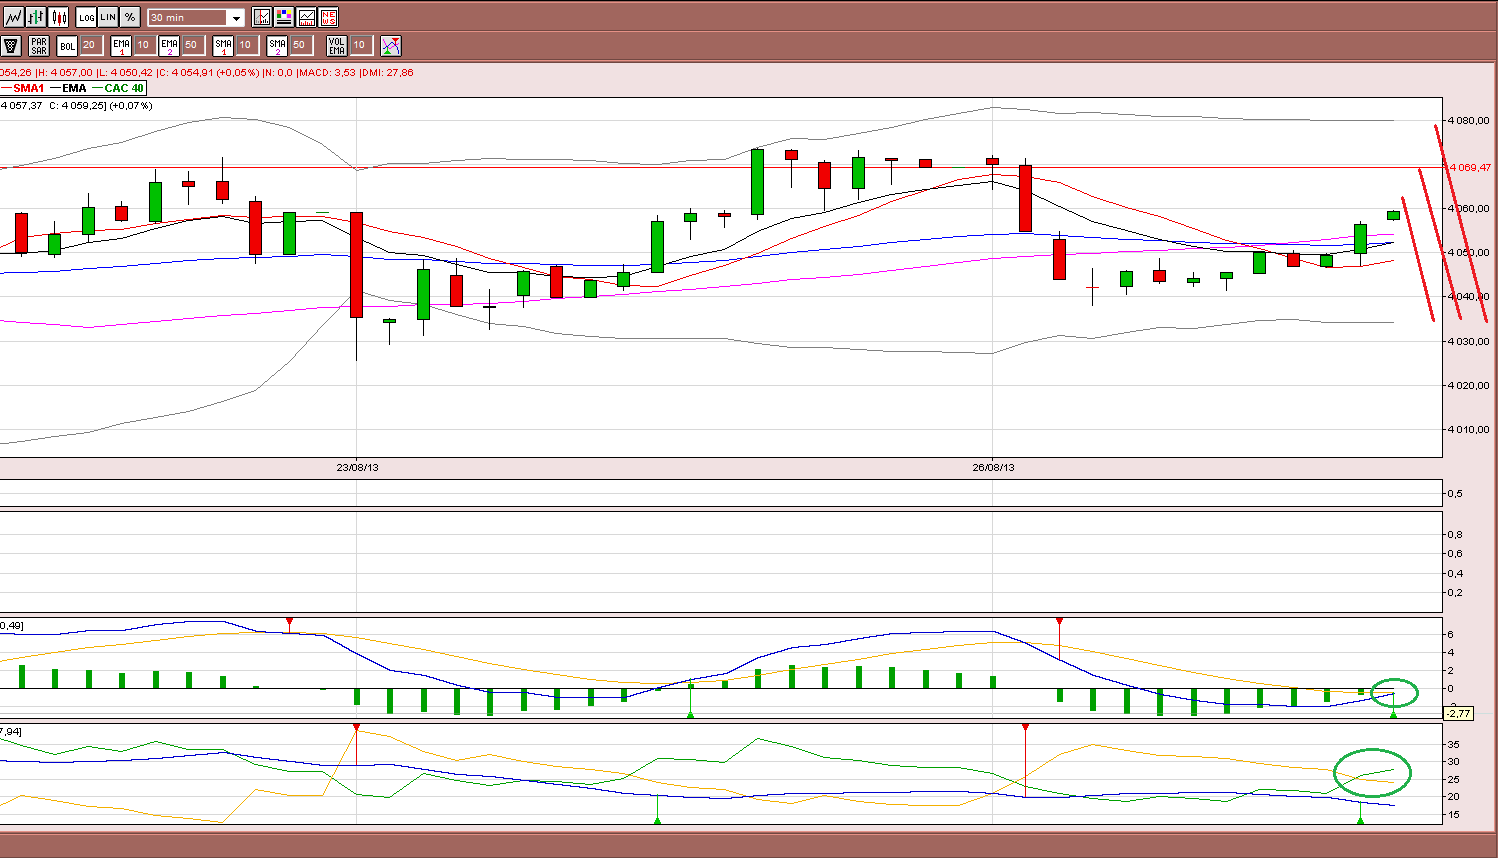
Task: Switch to candlestick chart display
Action: pos(59,17)
